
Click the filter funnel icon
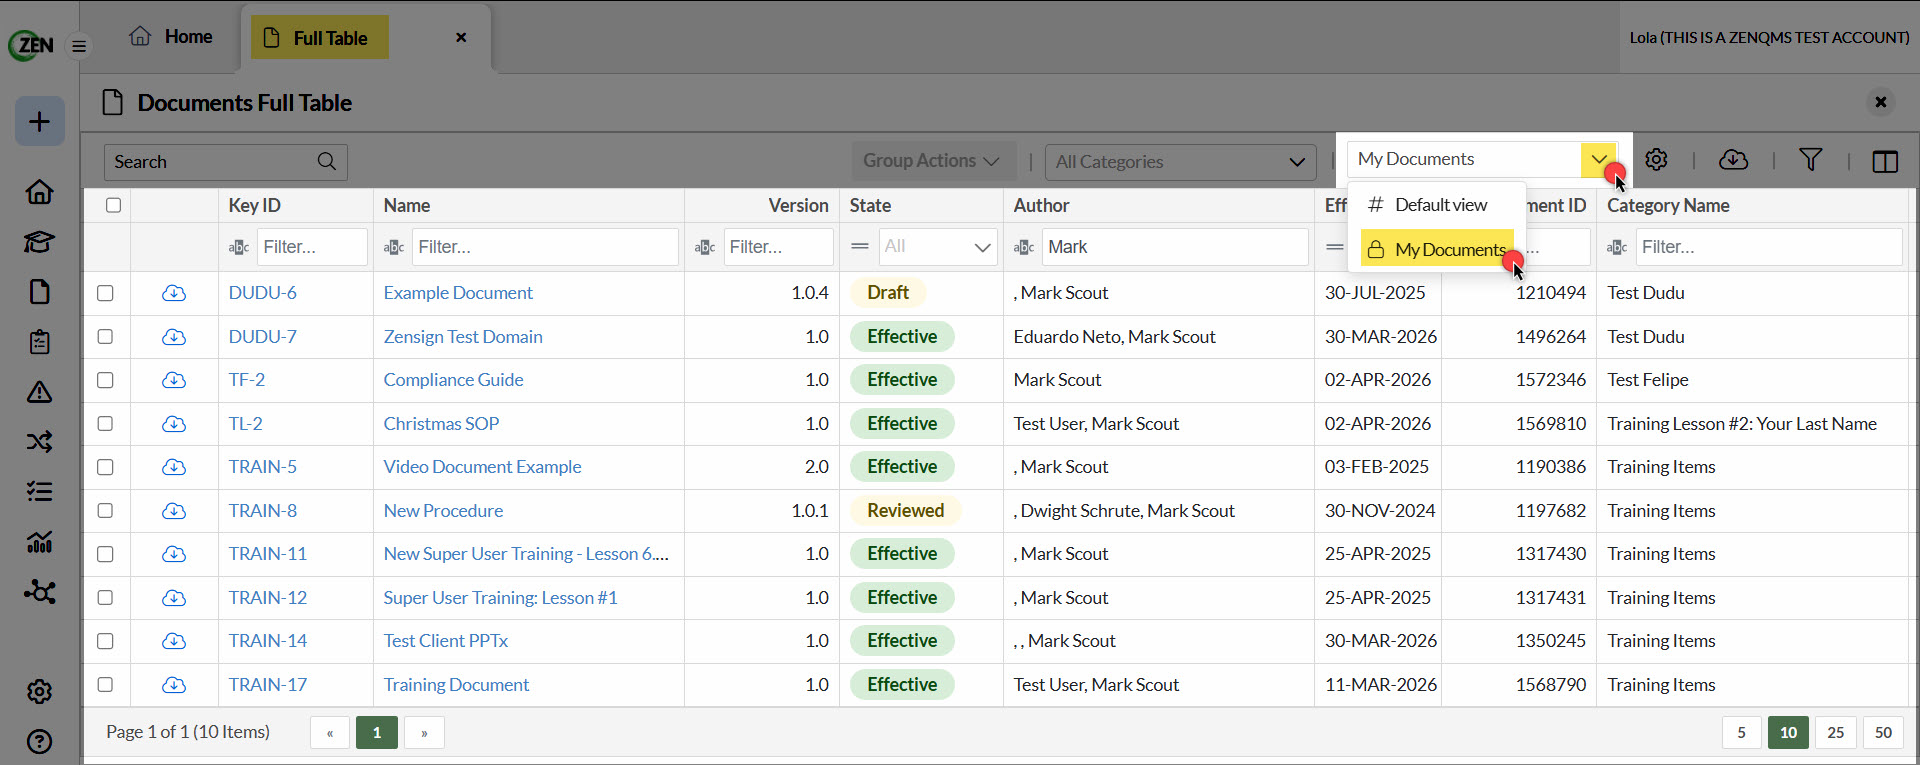(x=1810, y=160)
